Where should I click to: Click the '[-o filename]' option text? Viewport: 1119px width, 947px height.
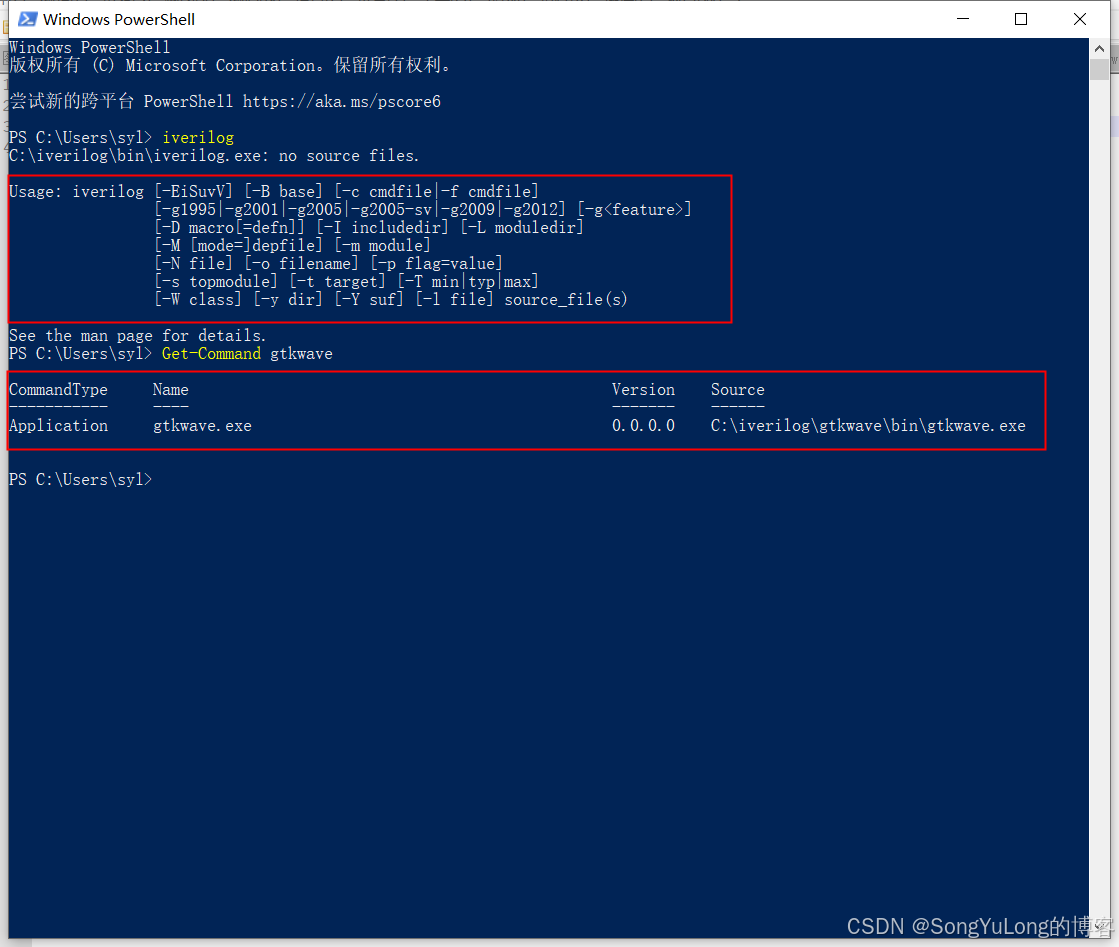(x=301, y=263)
